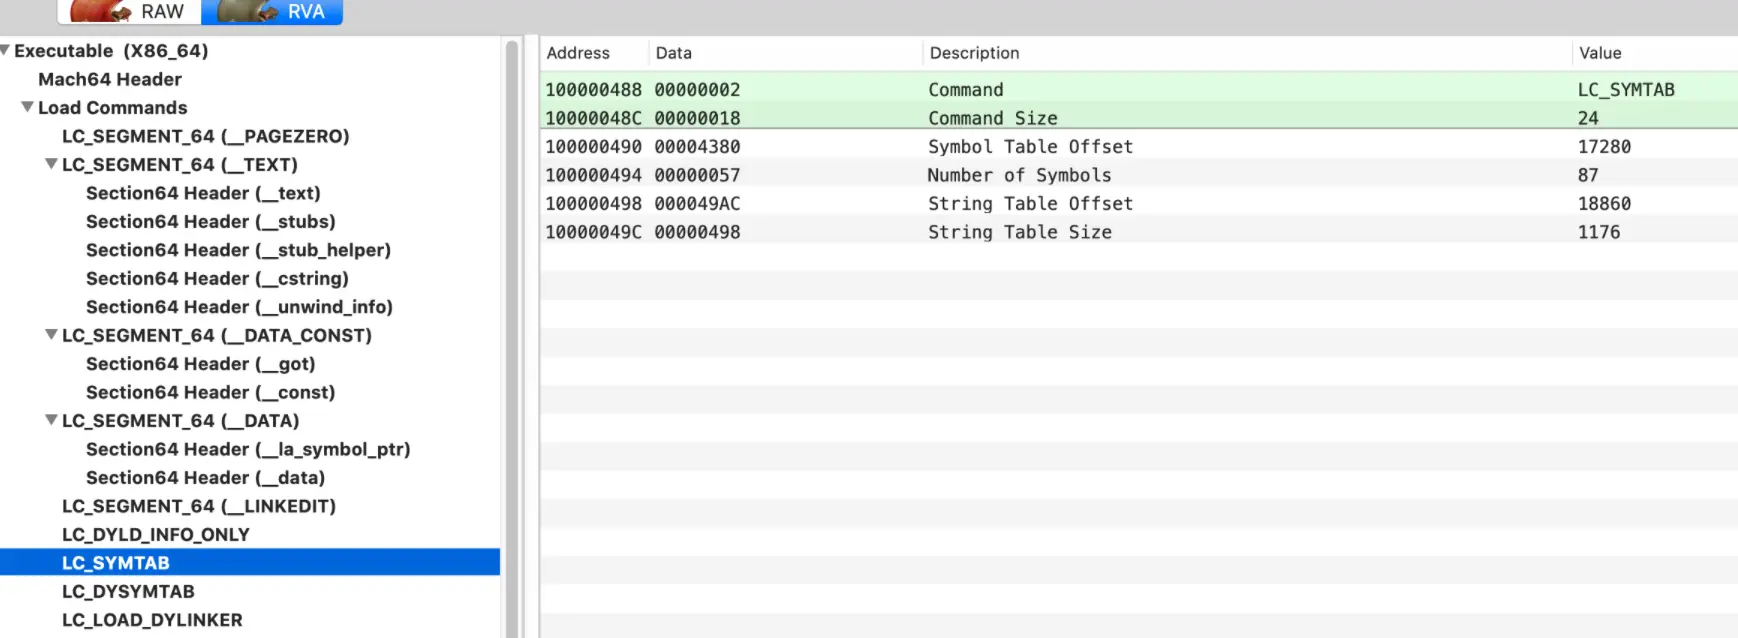Collapse the Executable (X86_64) root node
Viewport: 1738px width, 638px height.
(5, 50)
